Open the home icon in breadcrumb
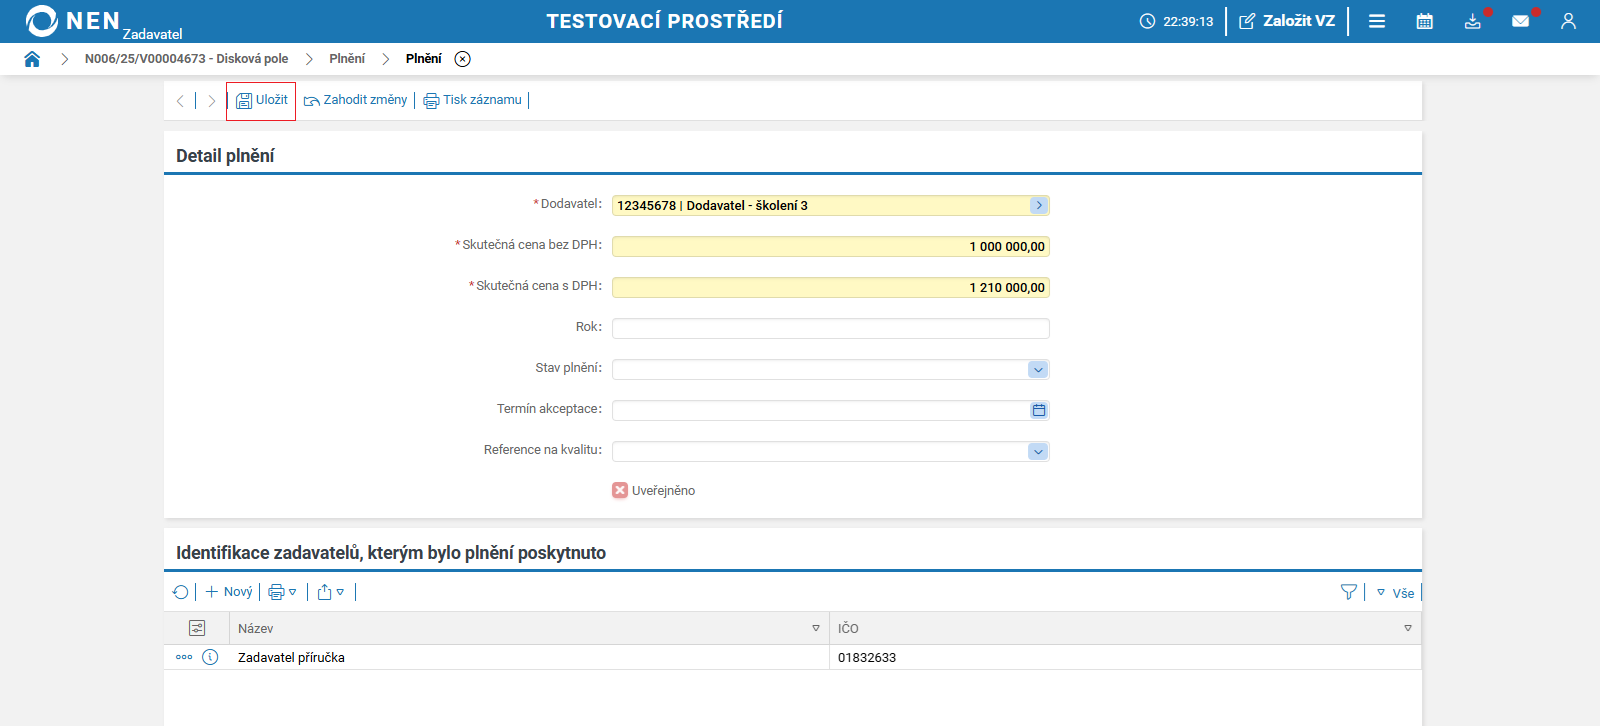This screenshot has height=726, width=1600. [x=32, y=59]
